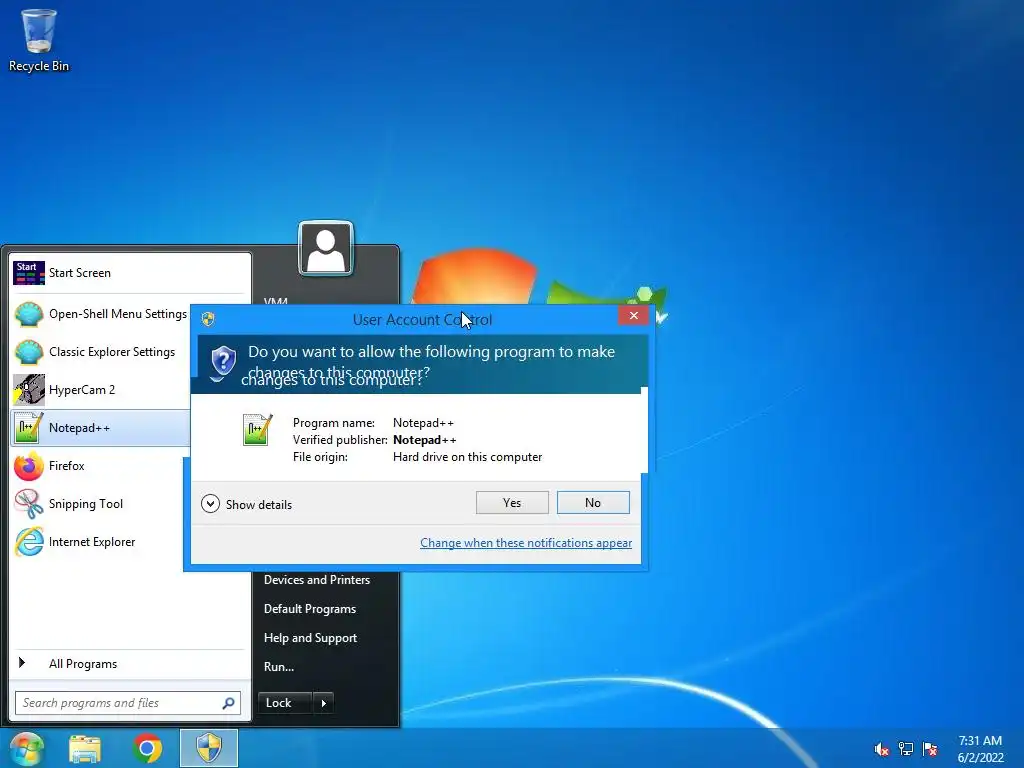
Task: Open Open-Shell Menu Settings entry
Action: pos(99,314)
